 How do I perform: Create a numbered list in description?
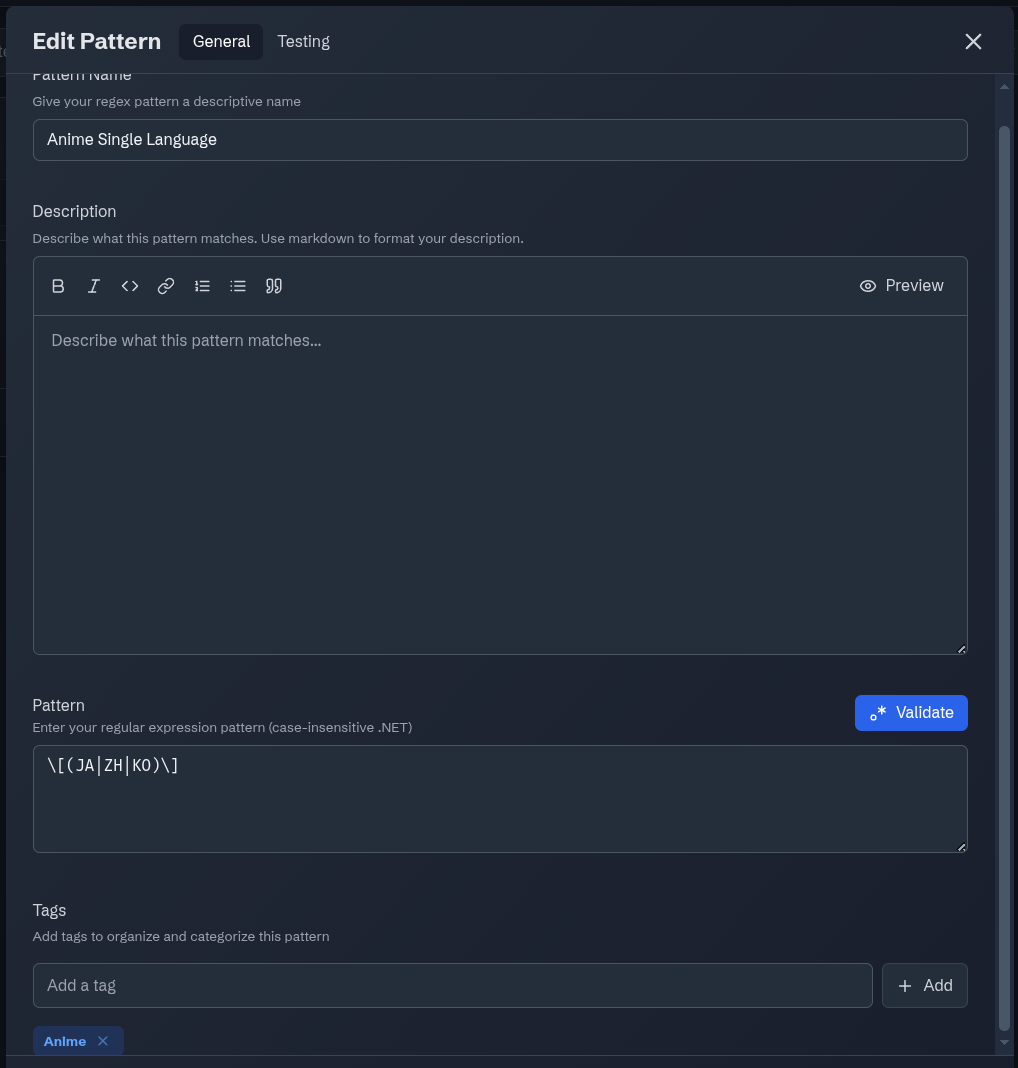coord(202,286)
